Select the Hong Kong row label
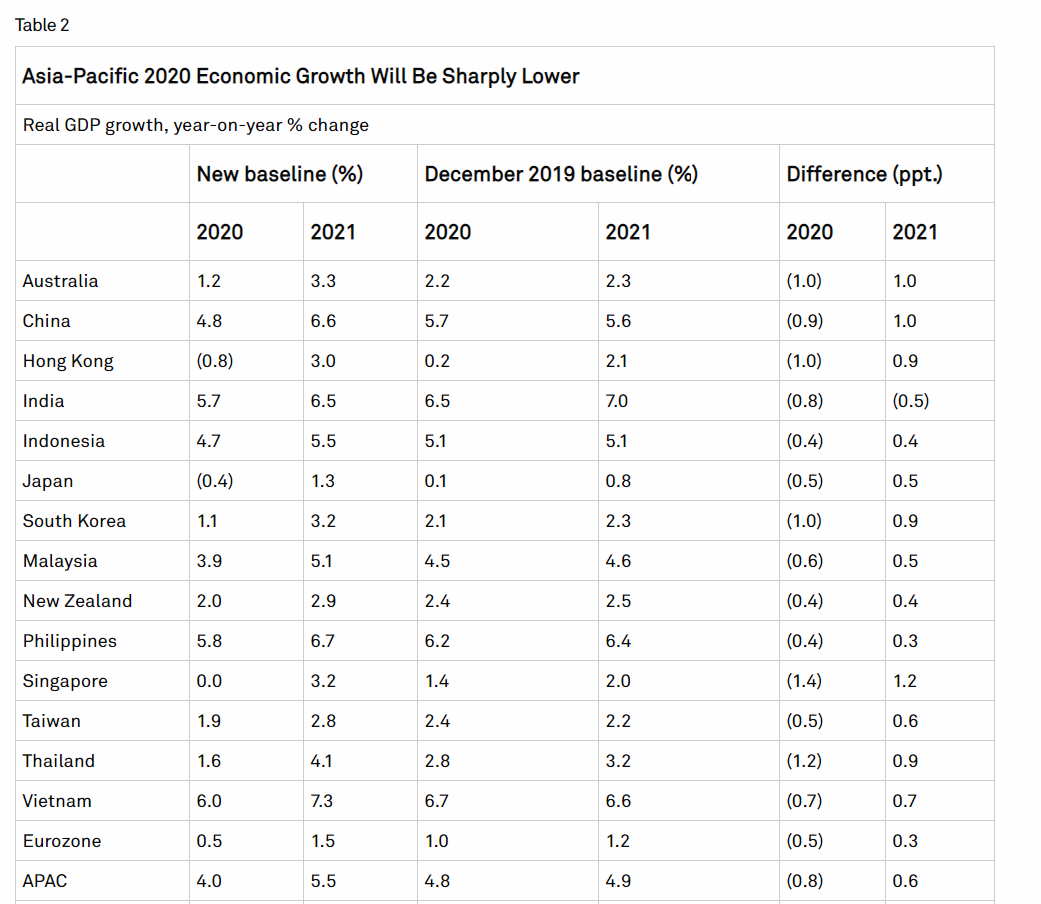The width and height of the screenshot is (1041, 904). coord(68,361)
